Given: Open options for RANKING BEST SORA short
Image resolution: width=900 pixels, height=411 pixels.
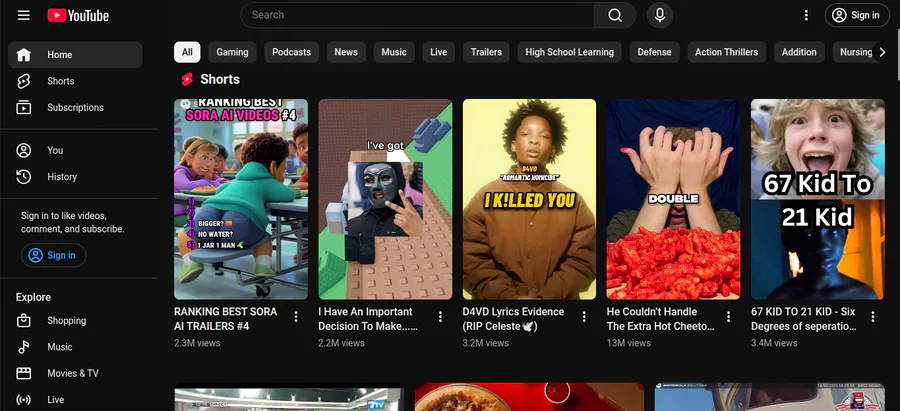Looking at the screenshot, I should [x=296, y=316].
